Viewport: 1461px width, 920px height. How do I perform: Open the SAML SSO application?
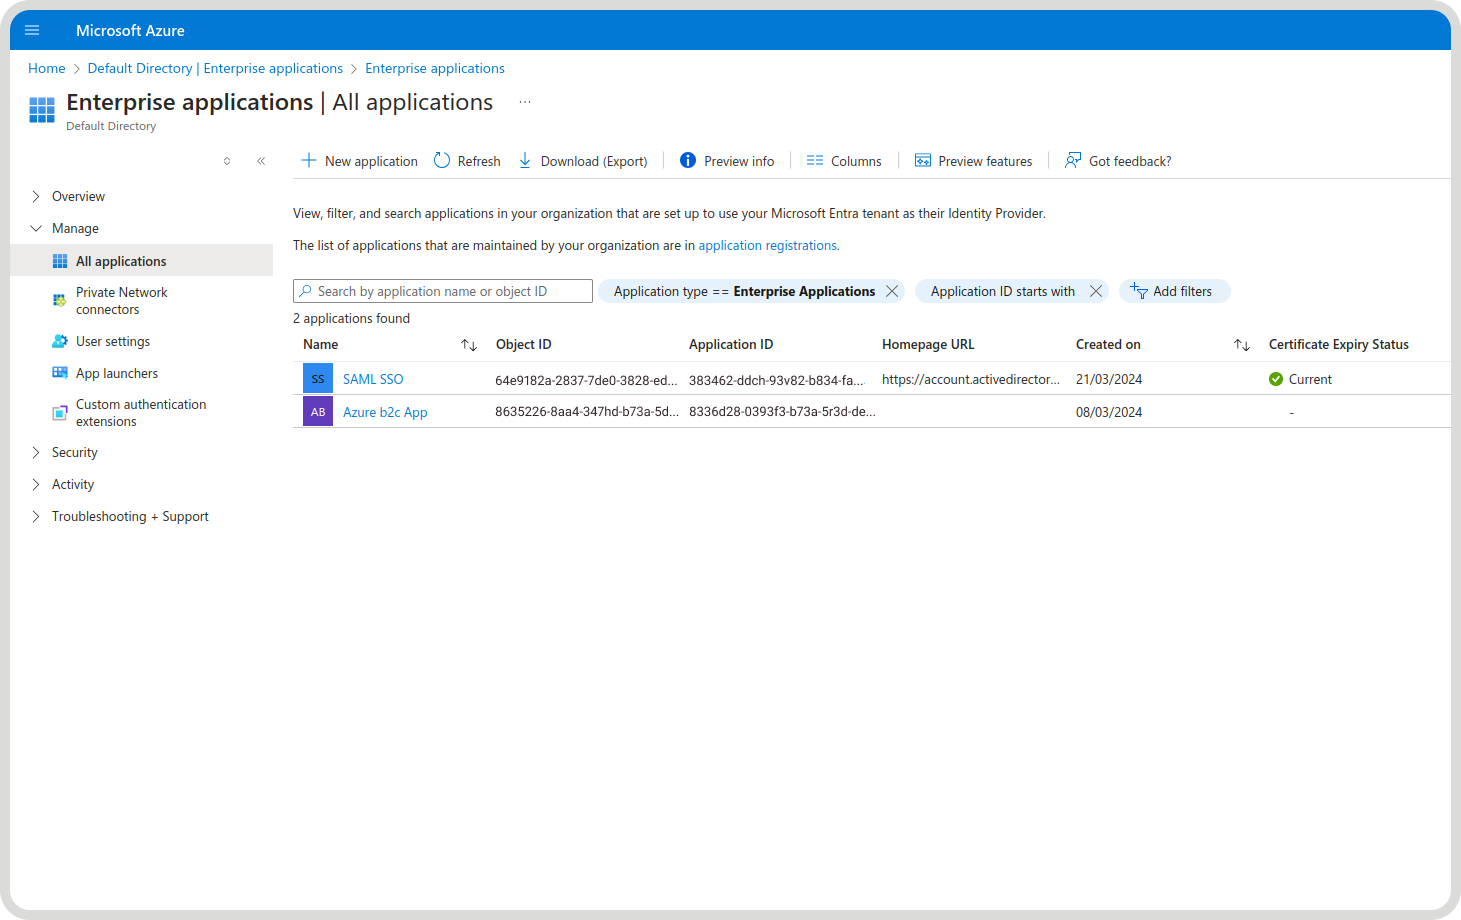point(373,379)
